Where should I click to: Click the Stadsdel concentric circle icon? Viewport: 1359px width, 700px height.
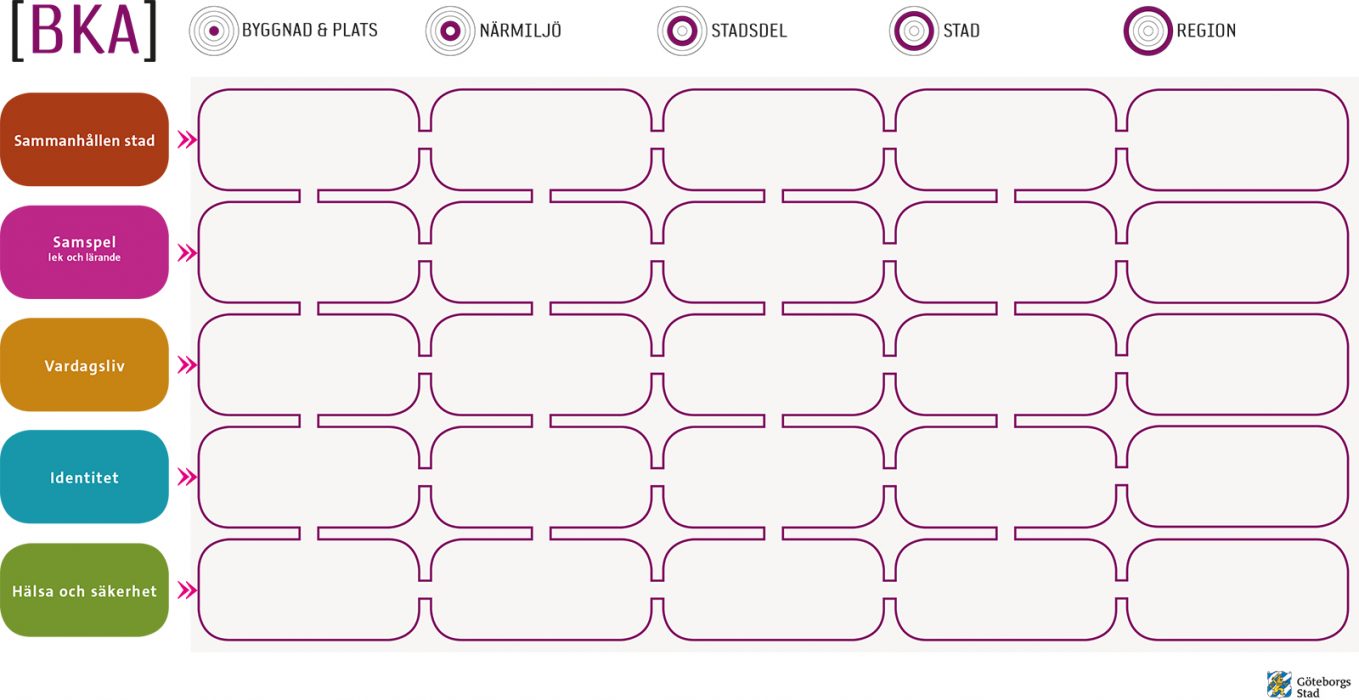pyautogui.click(x=682, y=31)
